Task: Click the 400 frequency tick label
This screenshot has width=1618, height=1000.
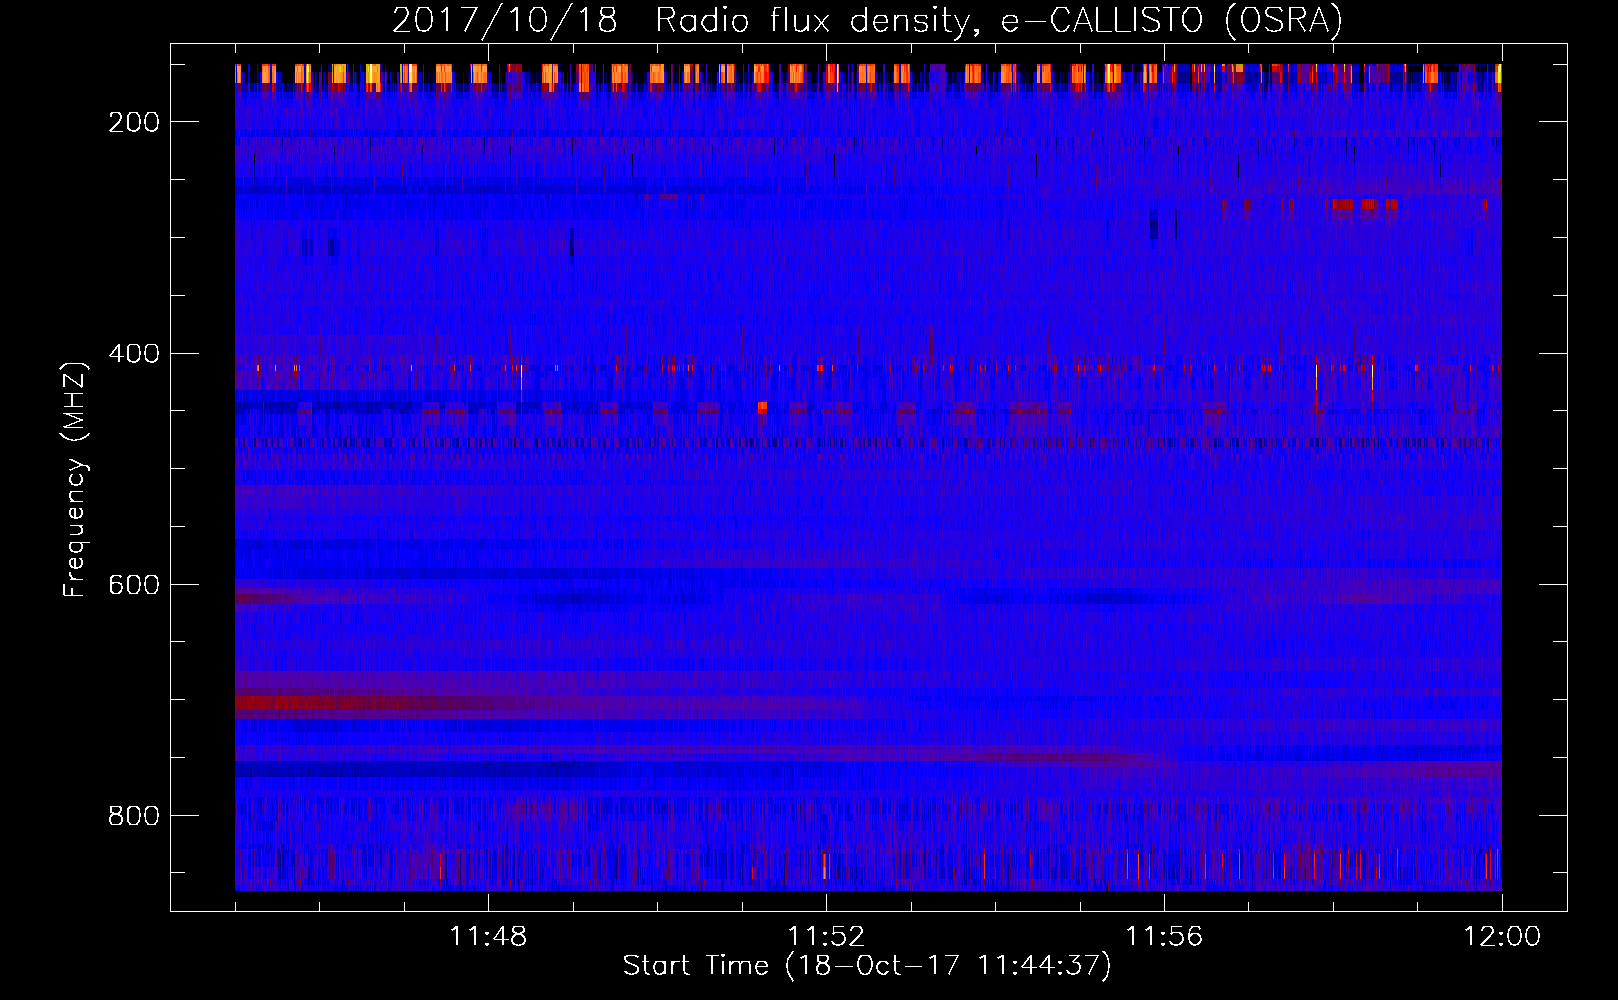Action: point(134,354)
